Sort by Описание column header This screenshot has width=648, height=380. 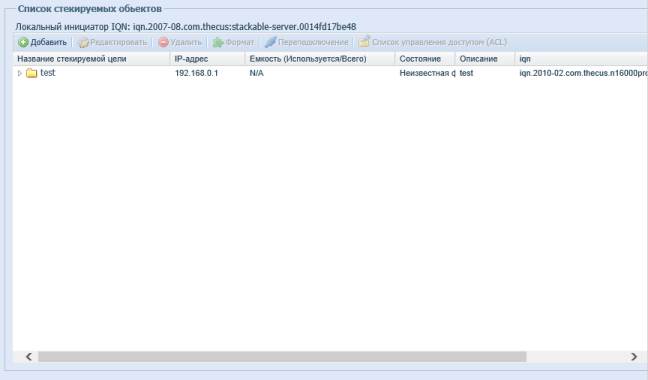[x=485, y=59]
